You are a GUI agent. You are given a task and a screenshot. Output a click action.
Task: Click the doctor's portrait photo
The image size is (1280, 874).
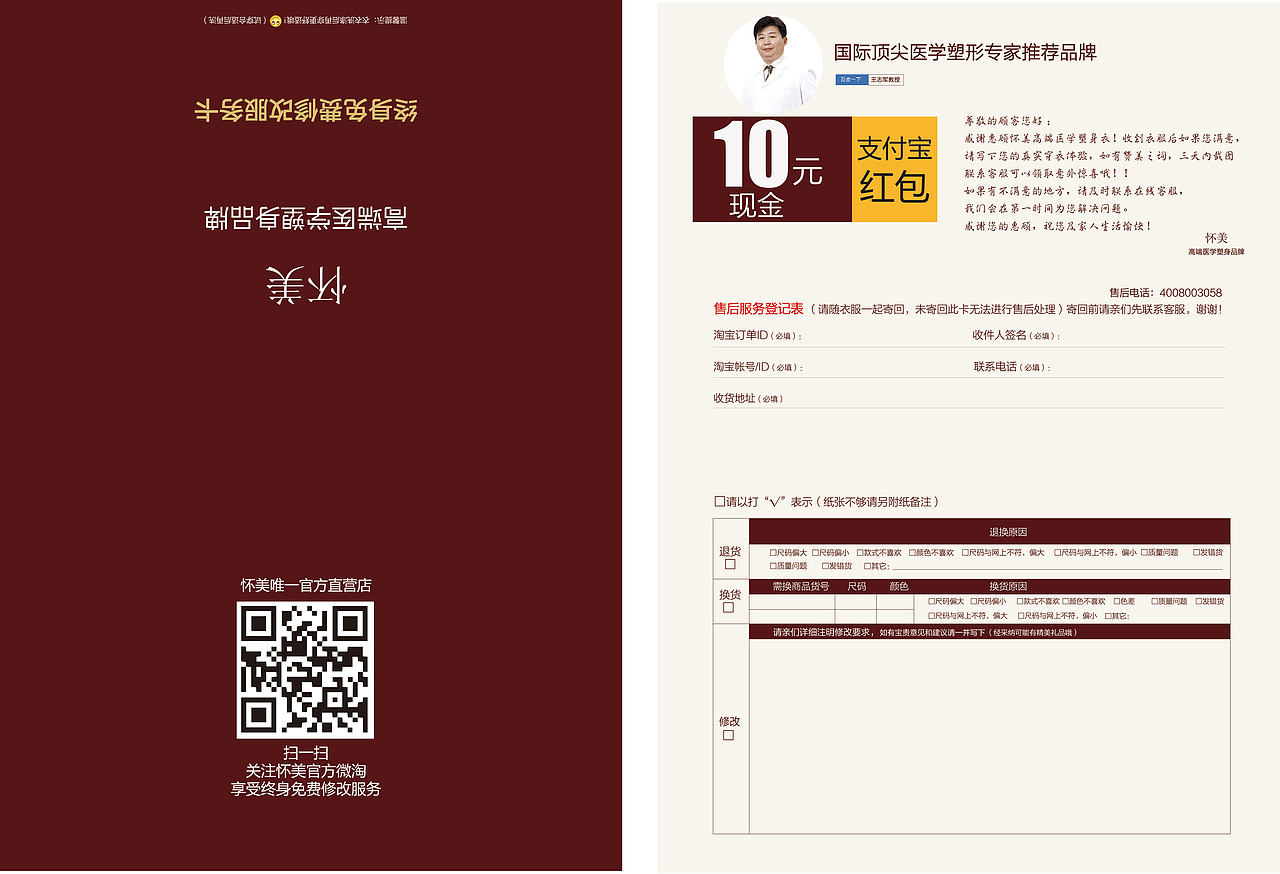point(769,58)
